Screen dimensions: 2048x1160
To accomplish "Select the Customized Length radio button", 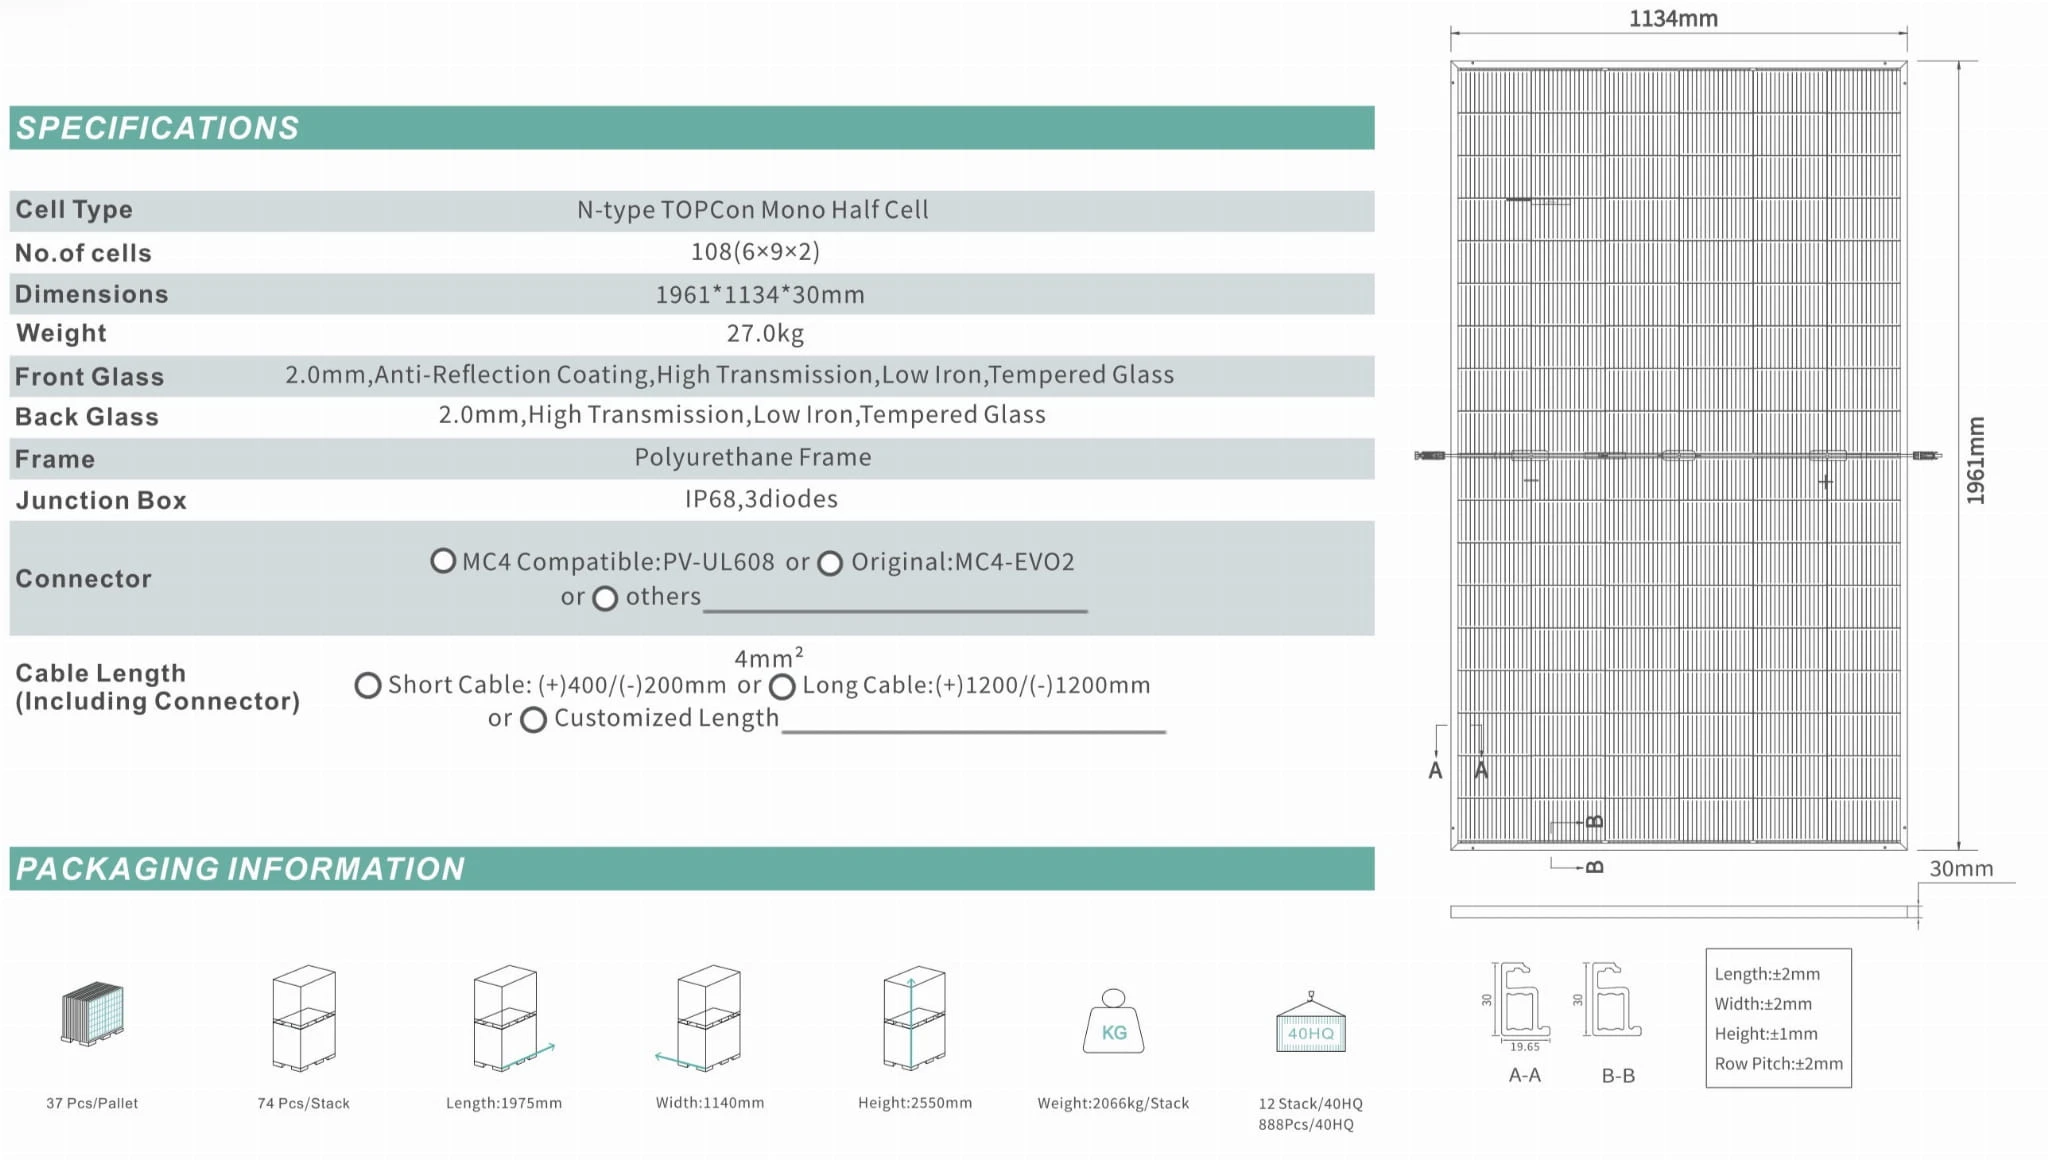I will pos(534,720).
